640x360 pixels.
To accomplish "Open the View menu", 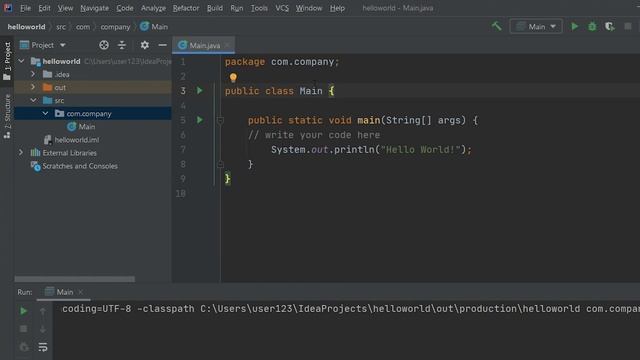I will (65, 8).
